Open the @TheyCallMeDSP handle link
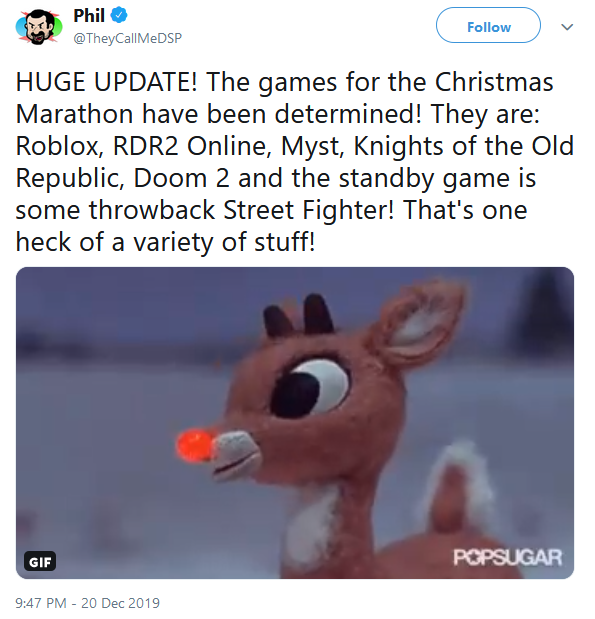The height and width of the screenshot is (619, 595). pyautogui.click(x=128, y=38)
